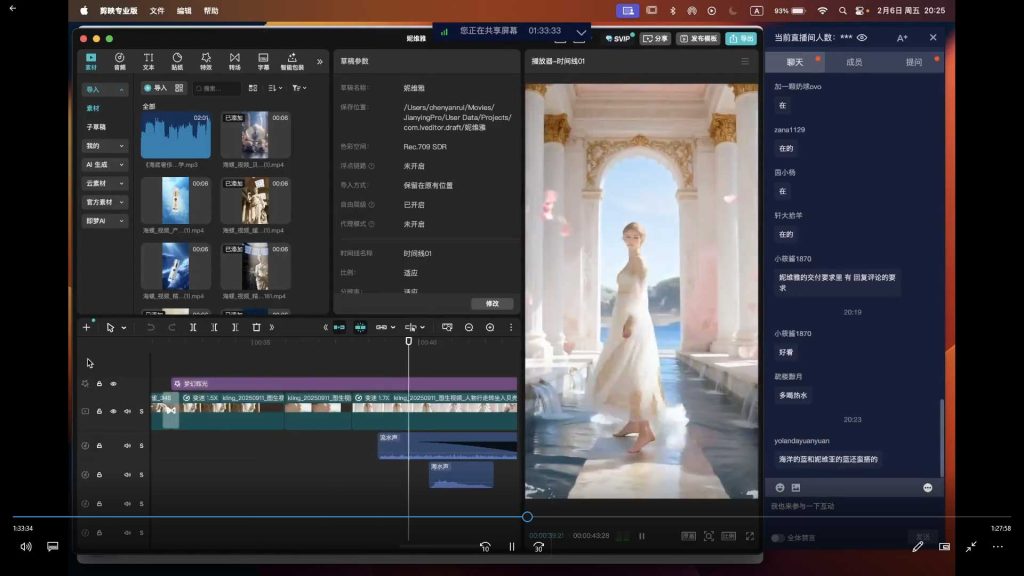The height and width of the screenshot is (576, 1024).
Task: Open the 转场 transitions panel icon
Action: point(234,61)
